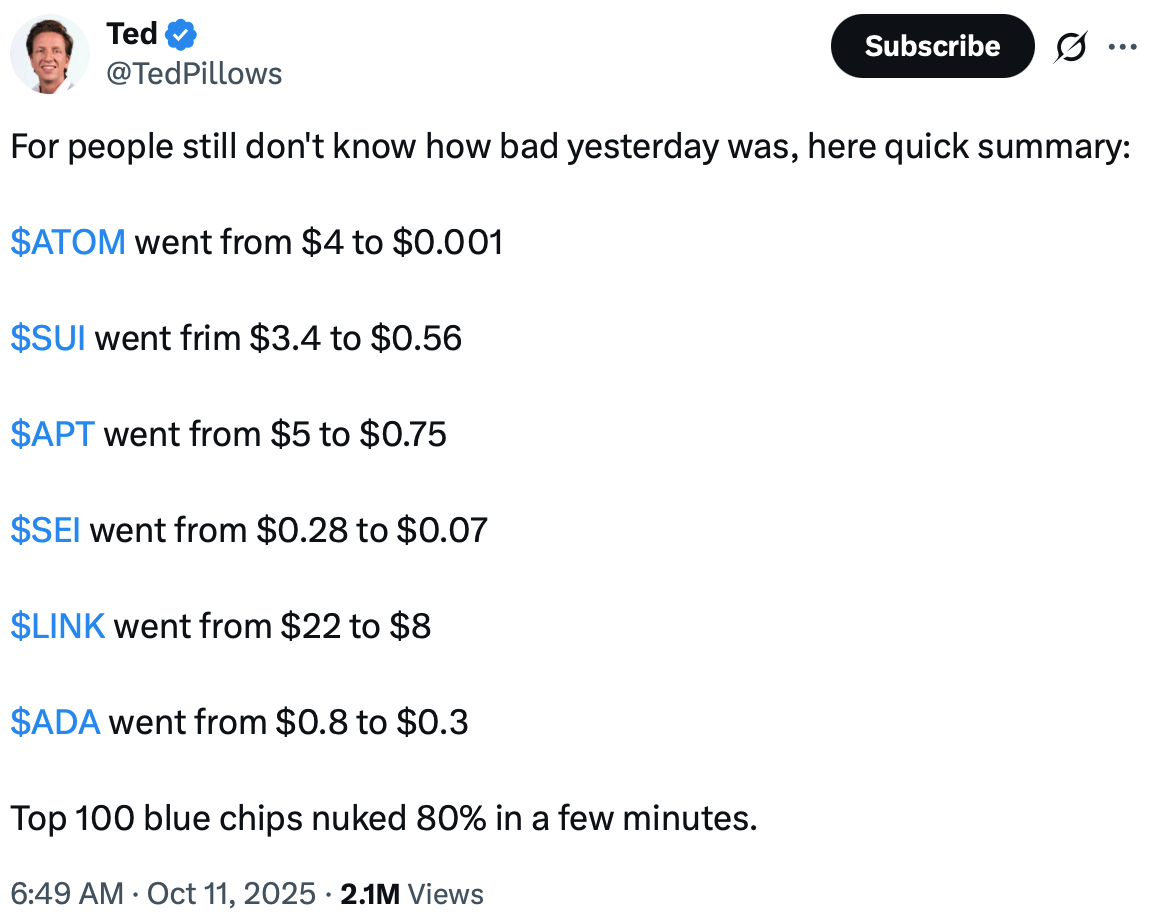Click the 'Top 100 blue chips' closing line
This screenshot has height=916, width=1156.
coord(384,819)
